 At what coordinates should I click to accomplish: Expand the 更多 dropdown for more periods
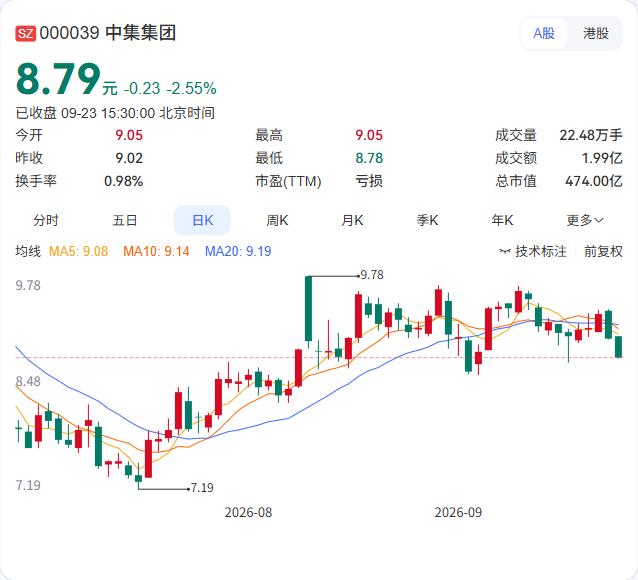click(x=585, y=221)
